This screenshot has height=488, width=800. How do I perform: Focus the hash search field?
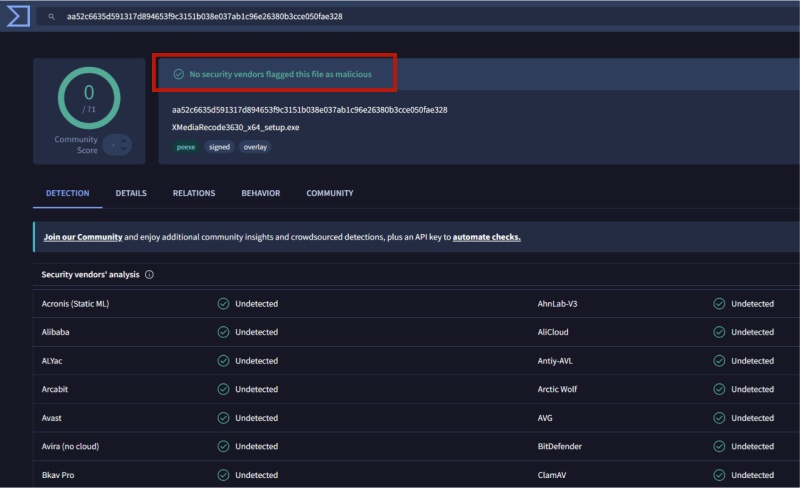tap(418, 16)
